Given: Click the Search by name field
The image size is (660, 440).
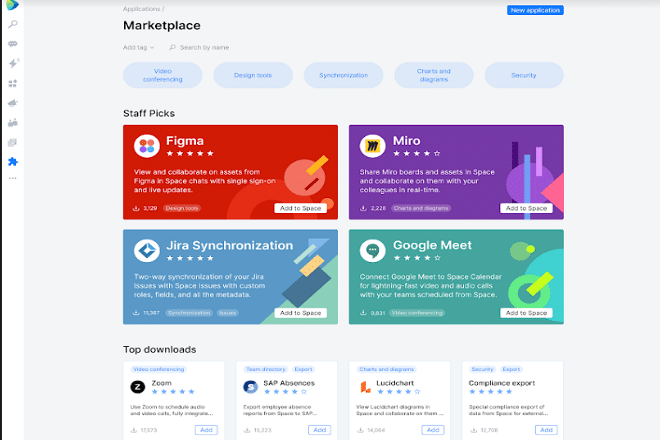Looking at the screenshot, I should [x=204, y=48].
